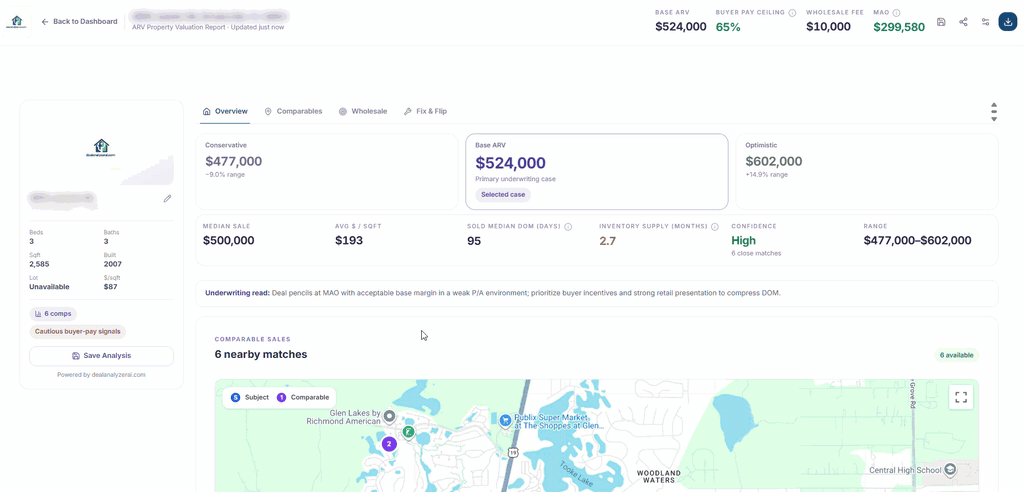Click the header Wholesale Fee $10,000
Screen dimensions: 1024x492
pyautogui.click(x=828, y=27)
